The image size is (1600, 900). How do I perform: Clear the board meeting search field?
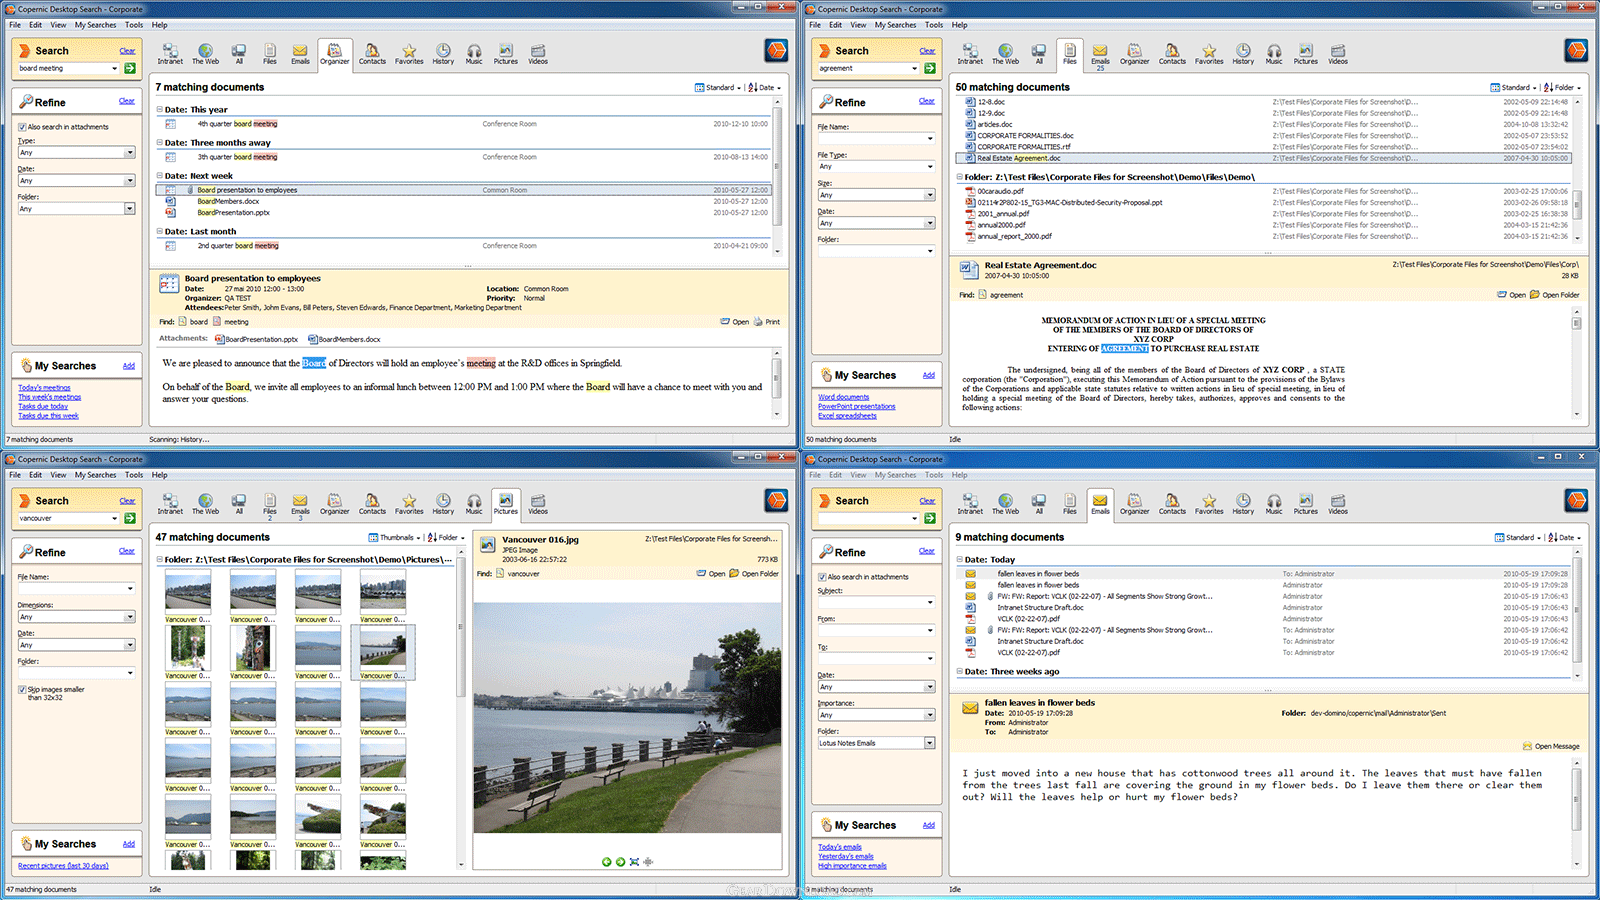[x=127, y=51]
